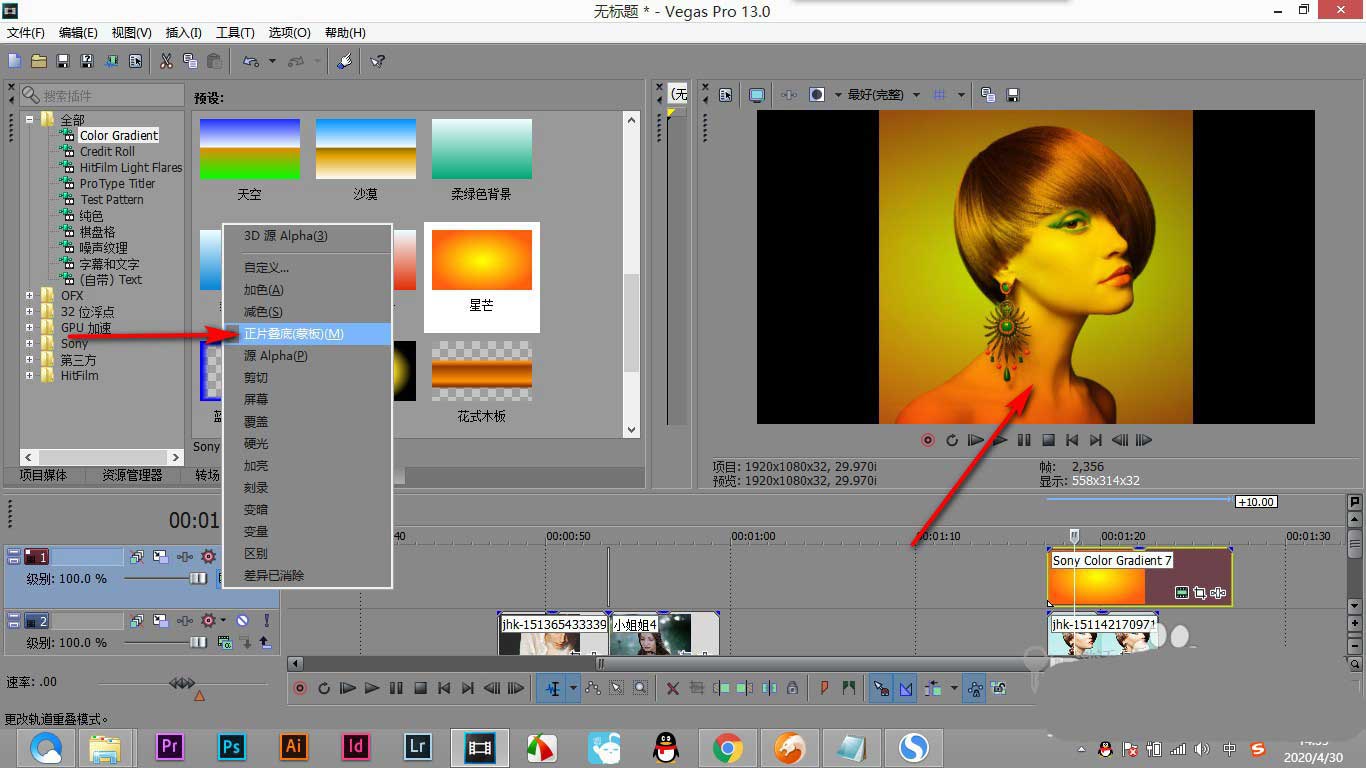Select the Normal Edit tool in timeline toolbar

tap(553, 688)
